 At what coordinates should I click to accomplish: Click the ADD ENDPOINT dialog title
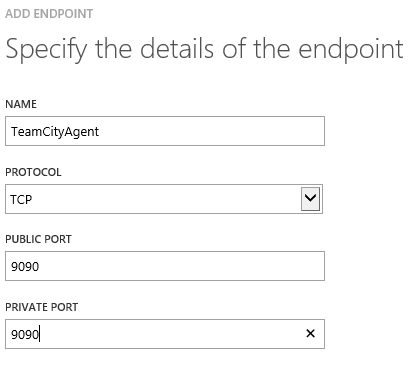click(49, 14)
